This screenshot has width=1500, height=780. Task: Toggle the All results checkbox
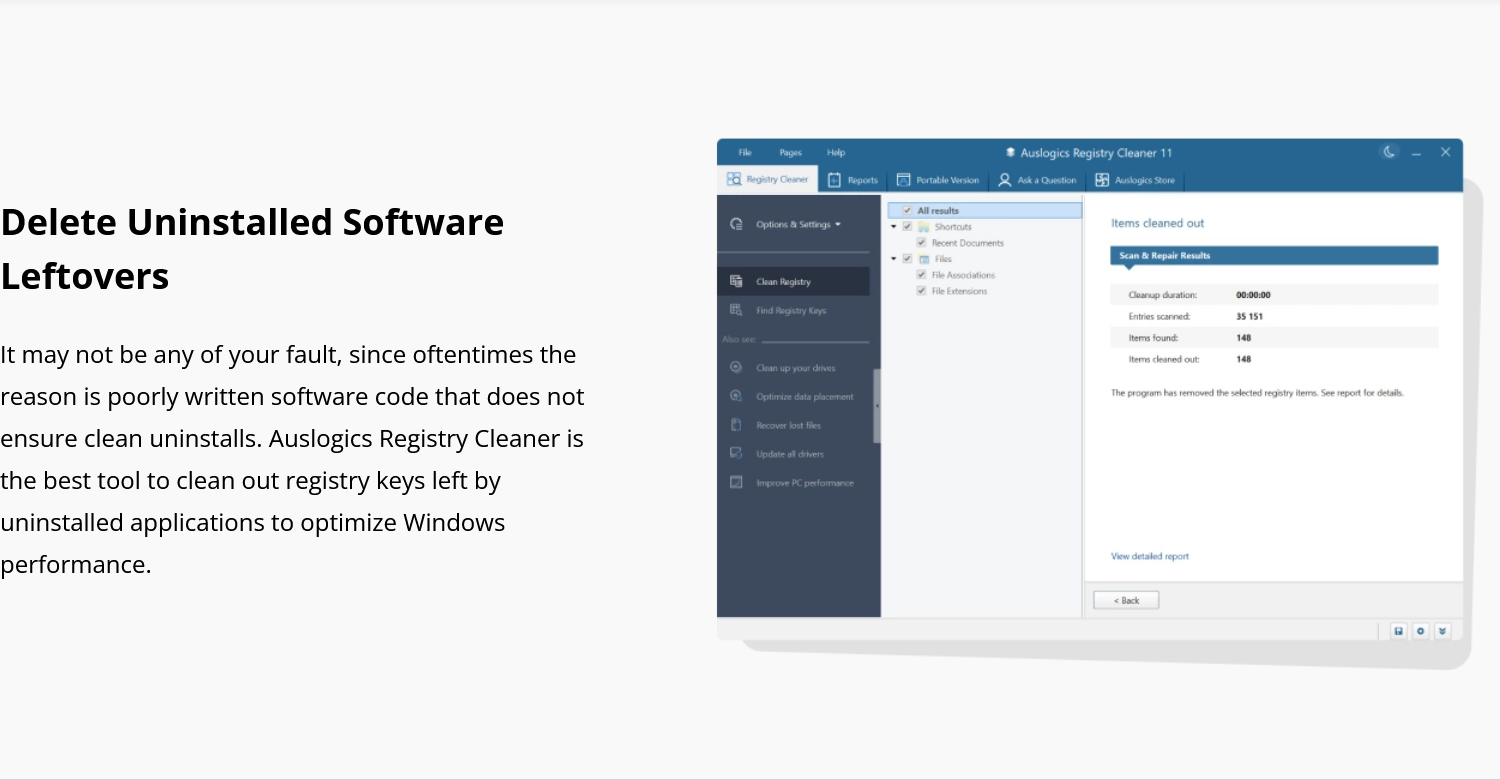click(x=907, y=211)
